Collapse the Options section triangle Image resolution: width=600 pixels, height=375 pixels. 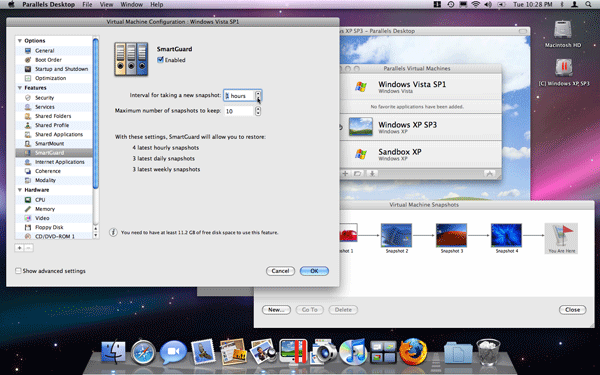pyautogui.click(x=20, y=41)
